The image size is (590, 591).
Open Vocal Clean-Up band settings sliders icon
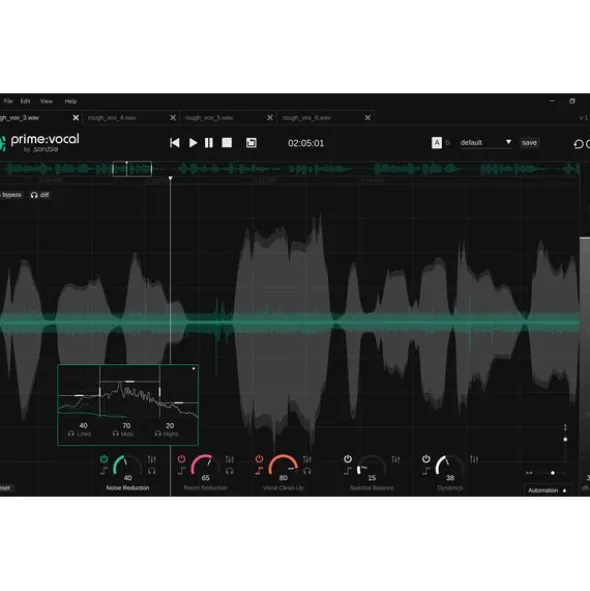pos(307,459)
